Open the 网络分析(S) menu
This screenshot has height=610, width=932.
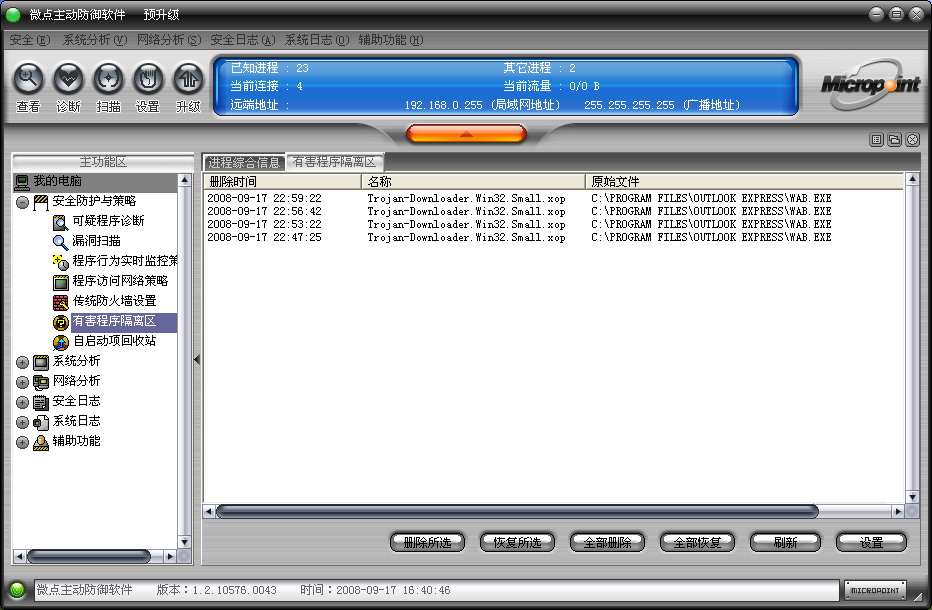pyautogui.click(x=169, y=40)
